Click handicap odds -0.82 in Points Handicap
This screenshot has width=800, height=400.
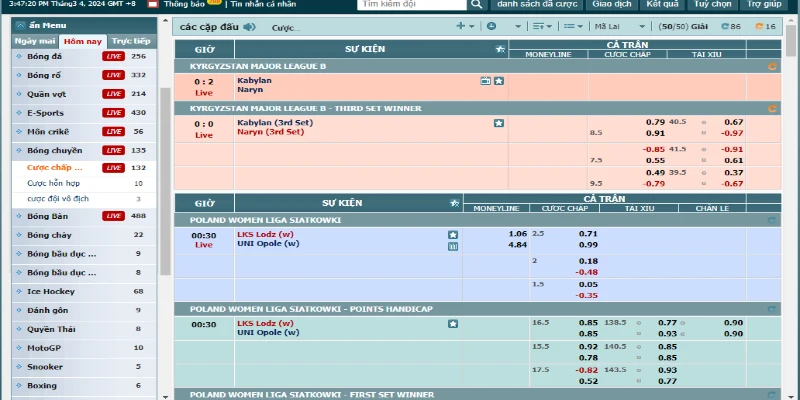click(x=587, y=370)
